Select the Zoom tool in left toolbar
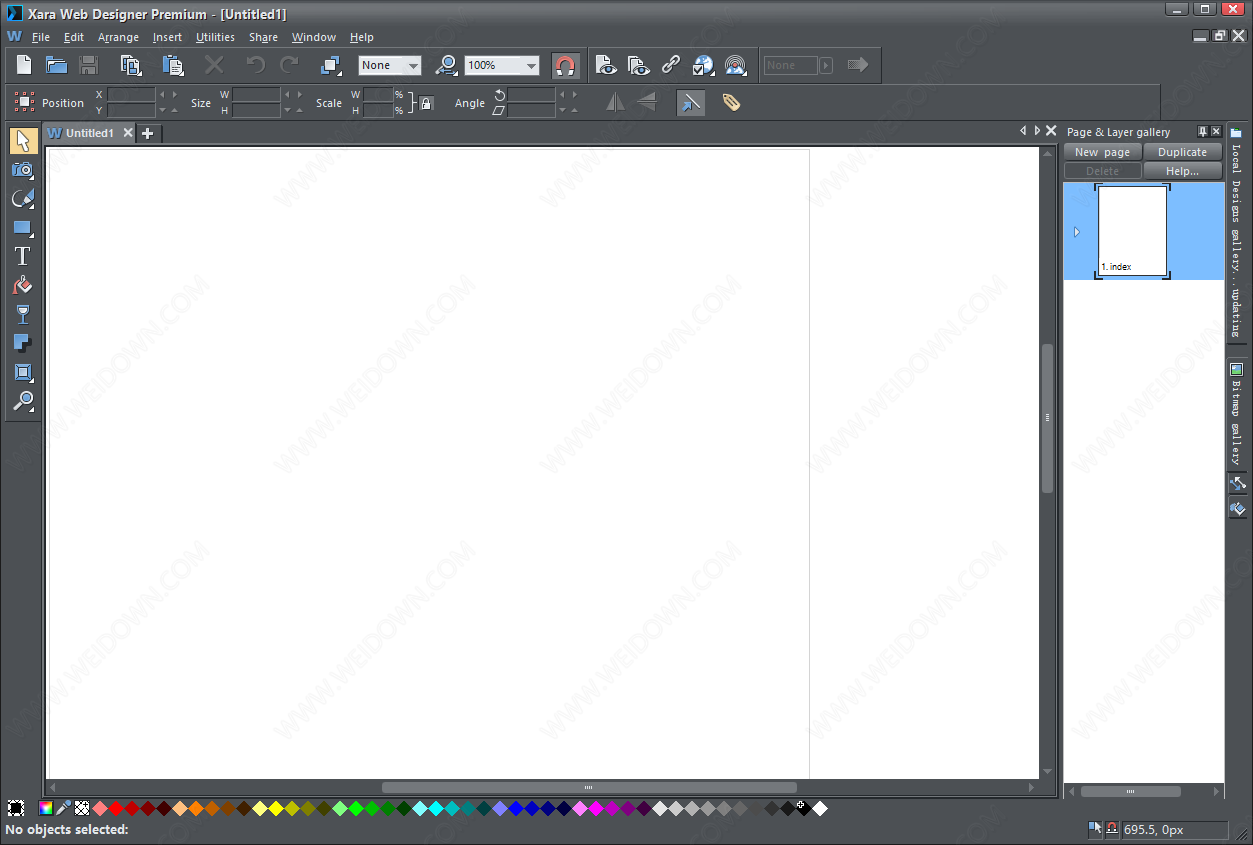Image resolution: width=1253 pixels, height=845 pixels. coord(22,402)
